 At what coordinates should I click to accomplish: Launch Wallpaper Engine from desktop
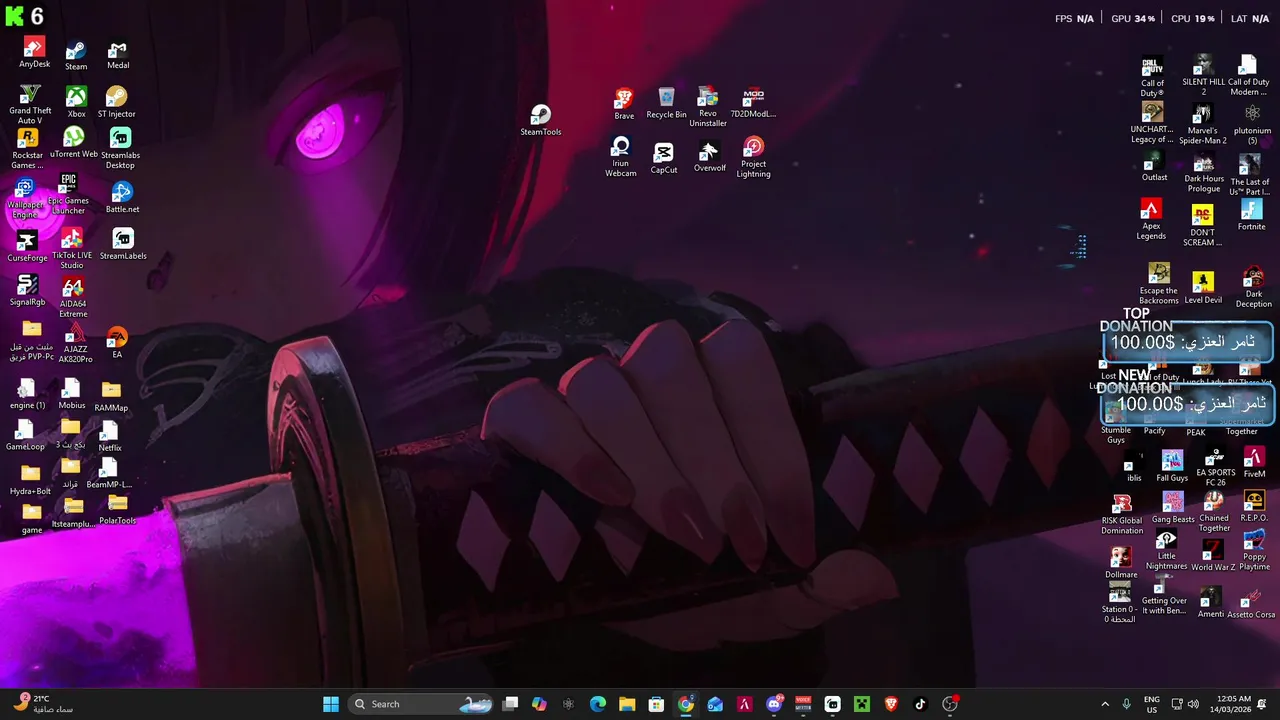pyautogui.click(x=25, y=199)
